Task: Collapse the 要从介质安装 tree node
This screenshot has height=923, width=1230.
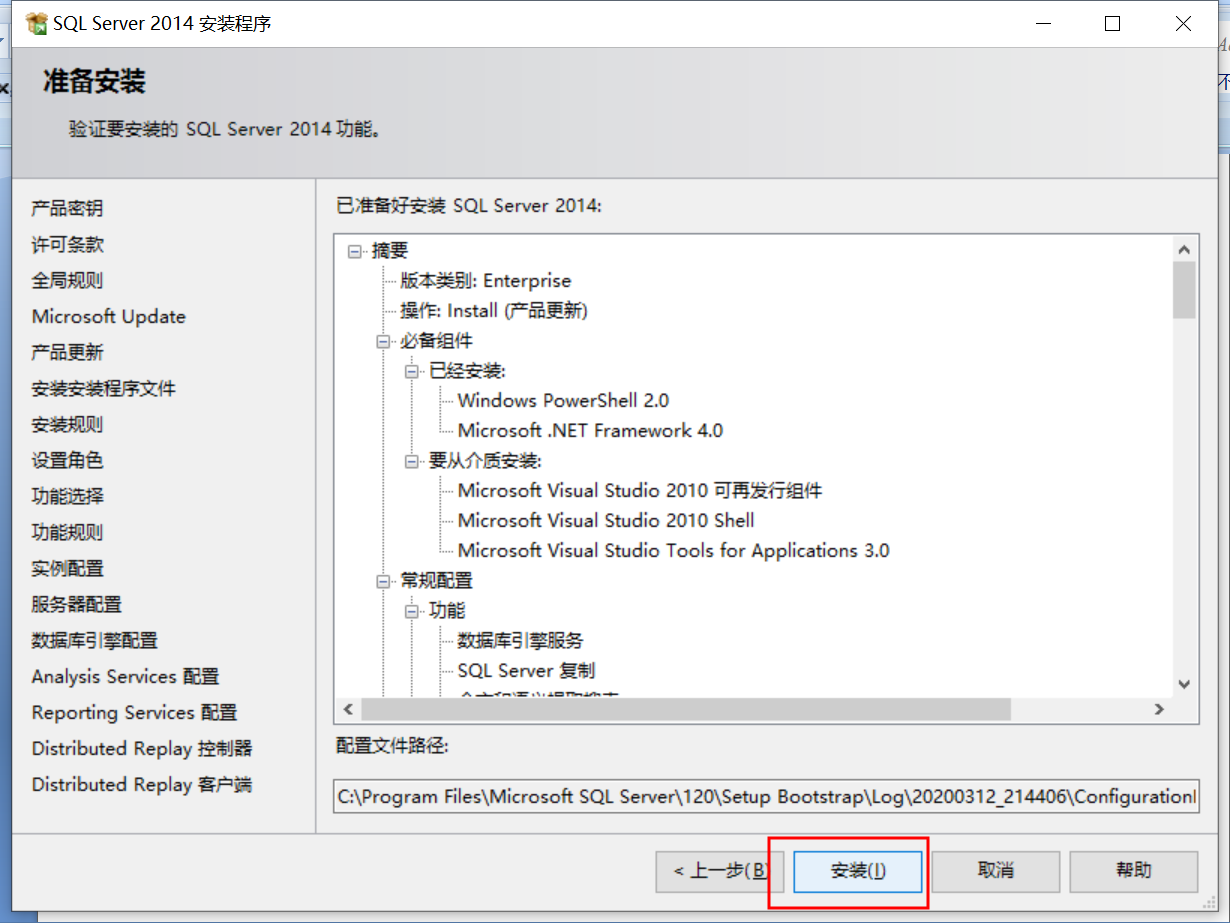Action: point(412,461)
